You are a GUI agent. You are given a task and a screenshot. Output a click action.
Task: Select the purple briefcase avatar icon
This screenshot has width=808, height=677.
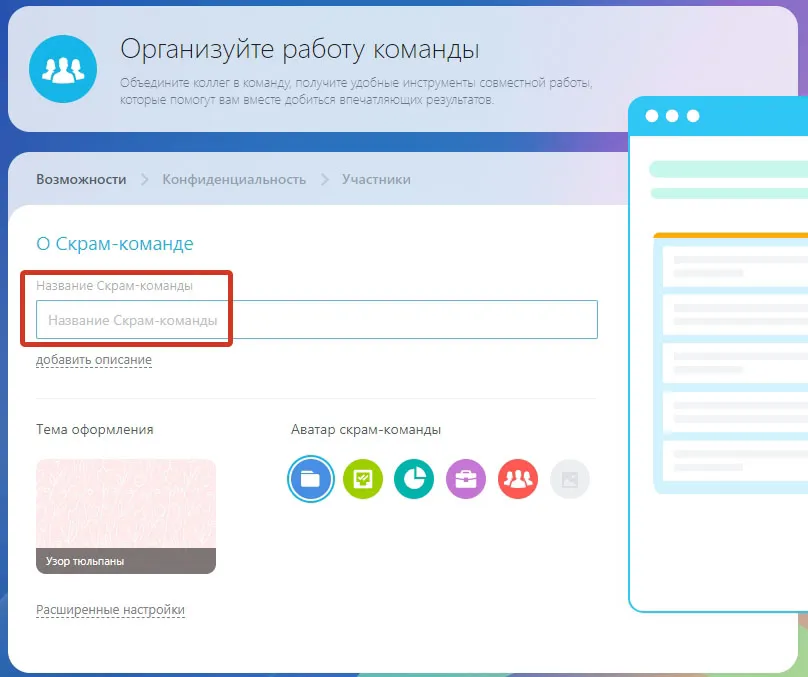tap(466, 479)
